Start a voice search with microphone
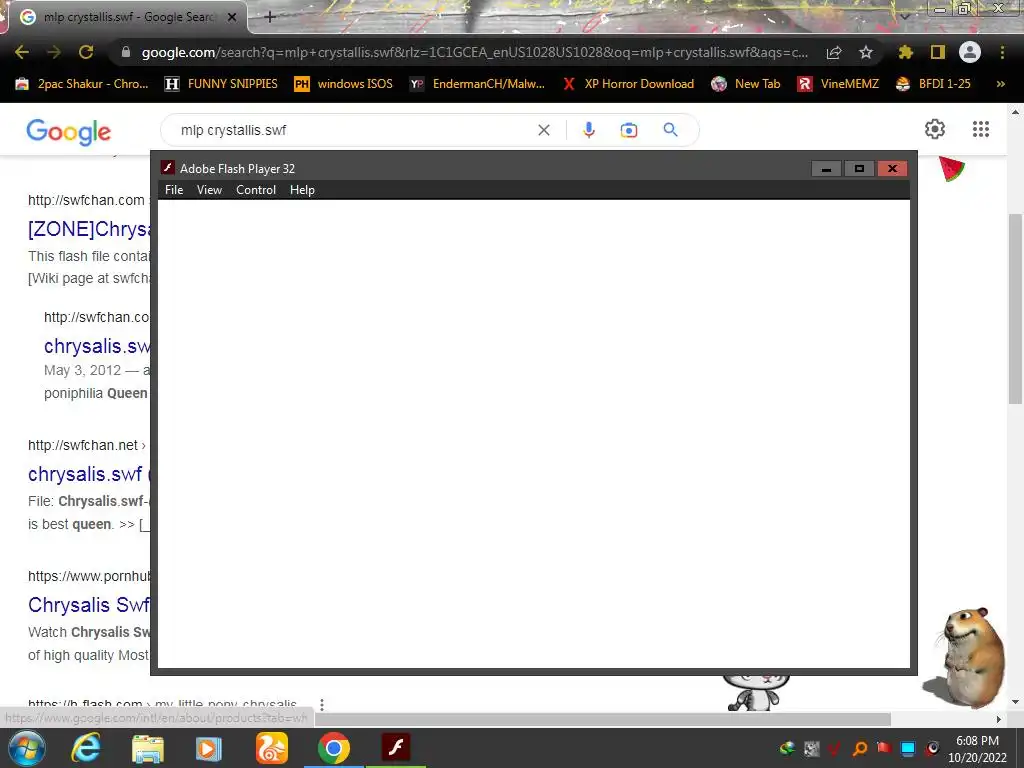The height and width of the screenshot is (768, 1024). (x=588, y=130)
